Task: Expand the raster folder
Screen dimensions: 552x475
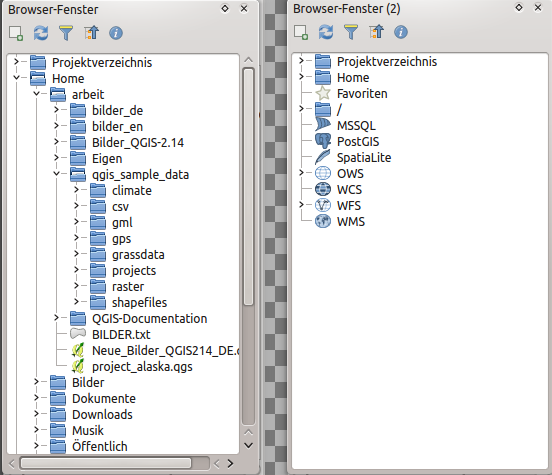Action: tap(76, 286)
